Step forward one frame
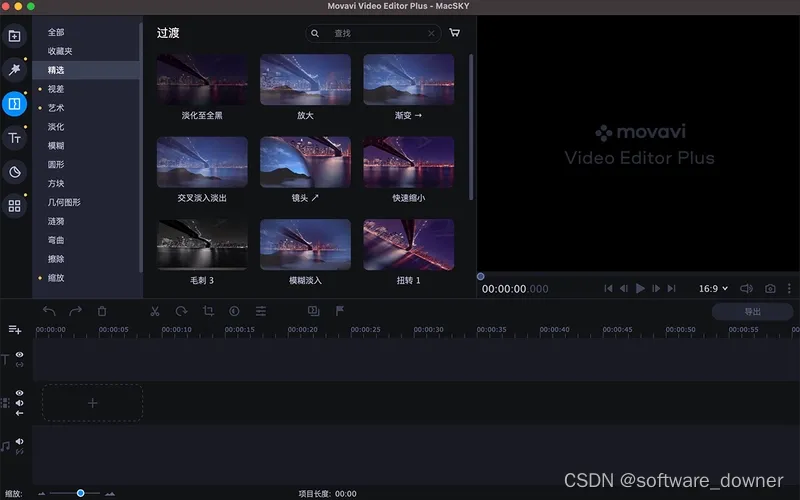The height and width of the screenshot is (500, 800). pos(656,289)
